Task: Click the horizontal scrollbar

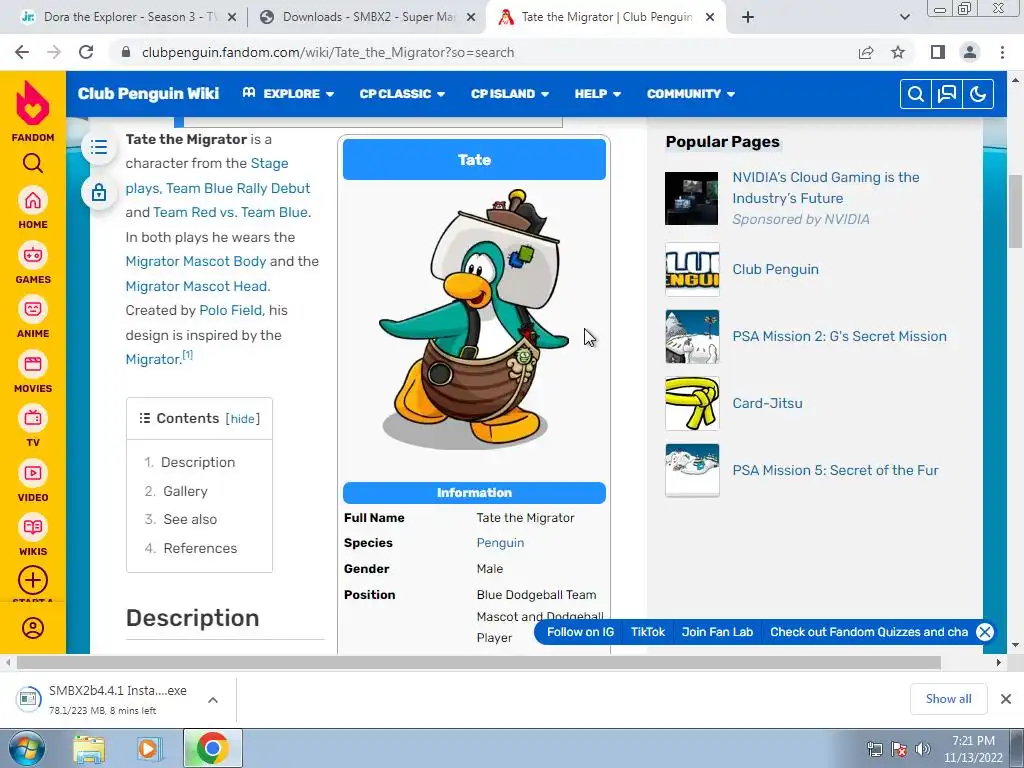Action: pyautogui.click(x=479, y=663)
